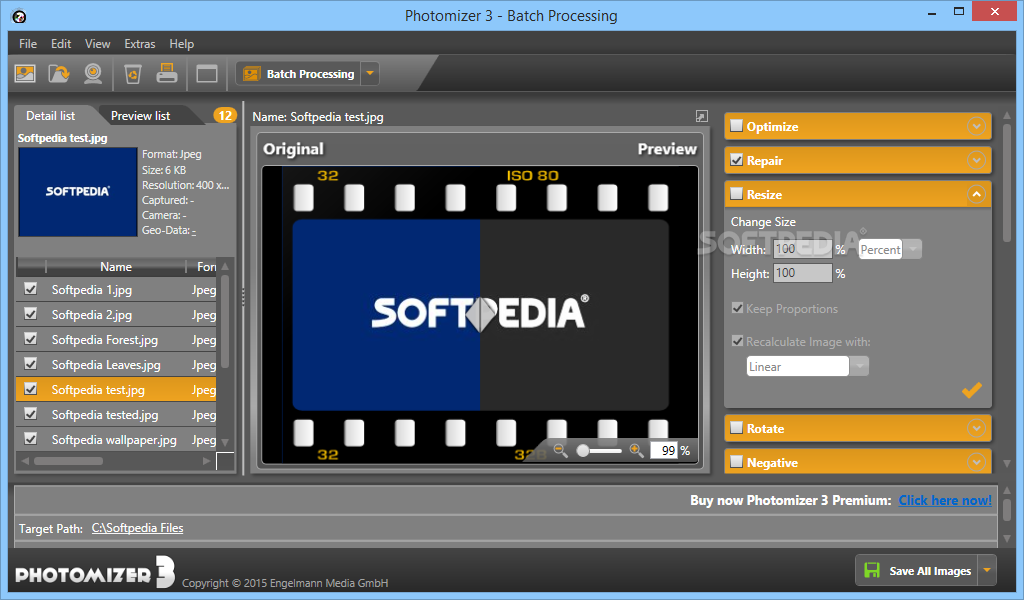
Task: Uncheck the Repair checkbox
Action: pyautogui.click(x=737, y=160)
